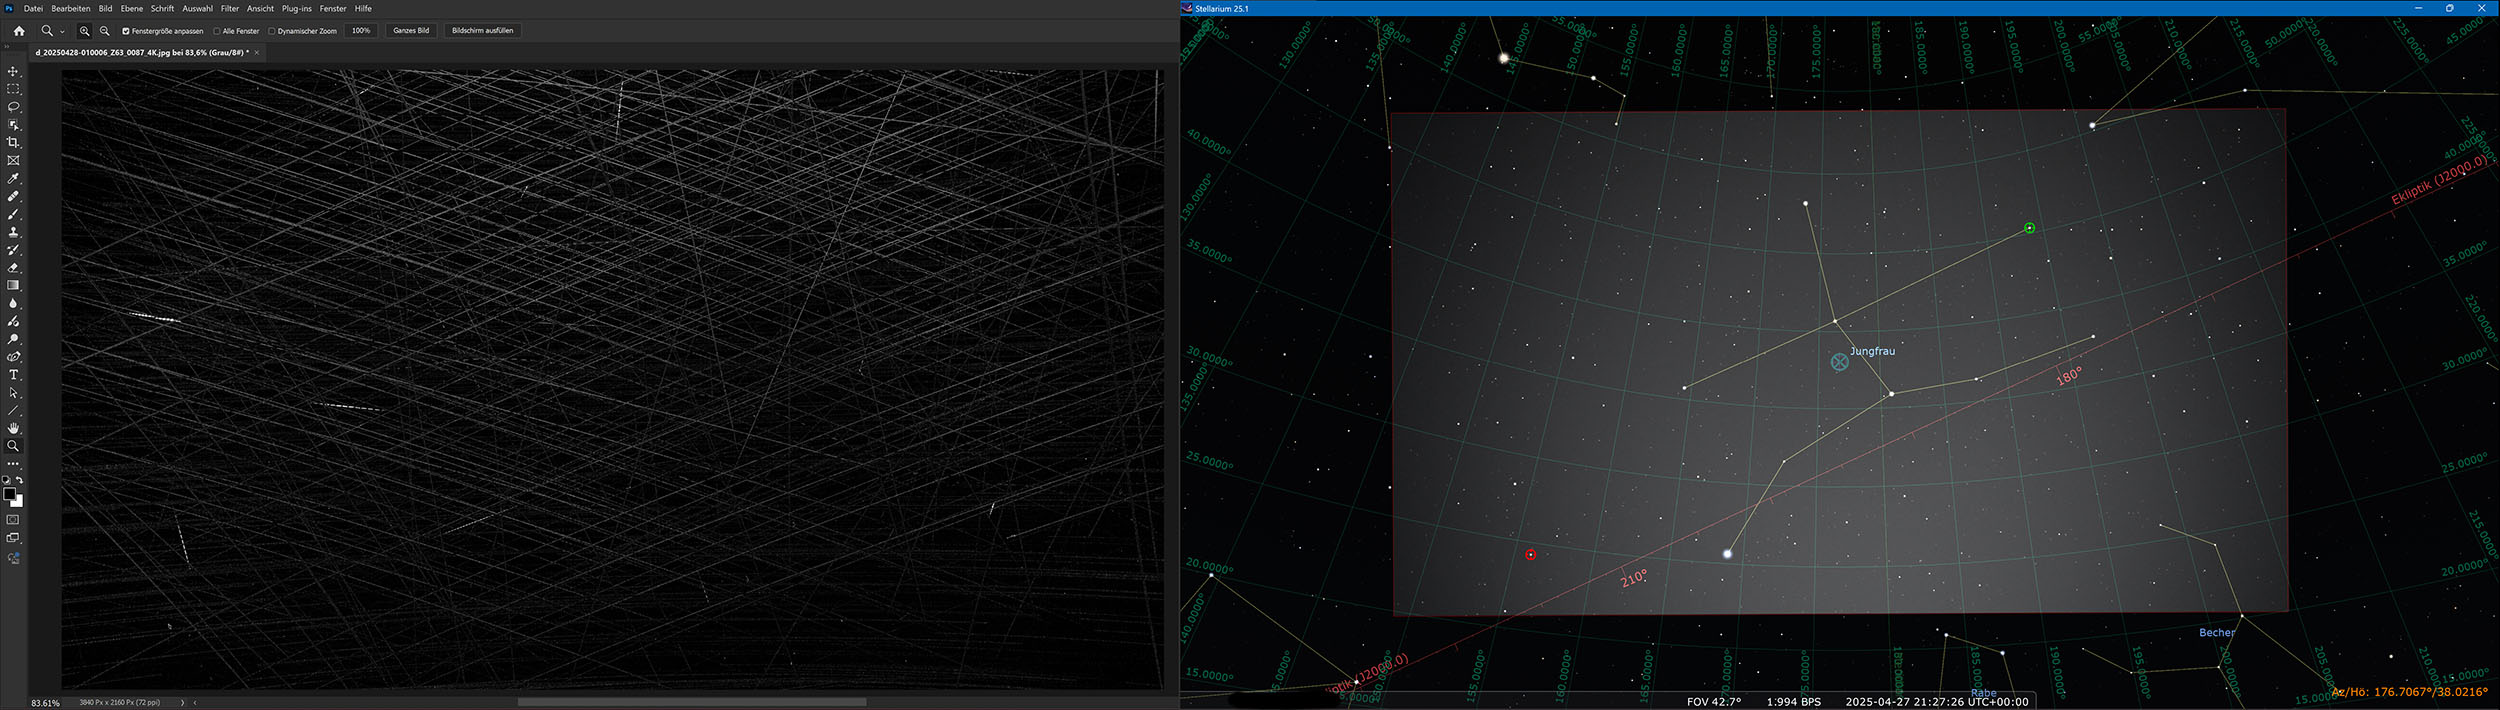This screenshot has height=710, width=2500.
Task: Click the 'Bildschirm ausfüllen' button
Action: [482, 31]
